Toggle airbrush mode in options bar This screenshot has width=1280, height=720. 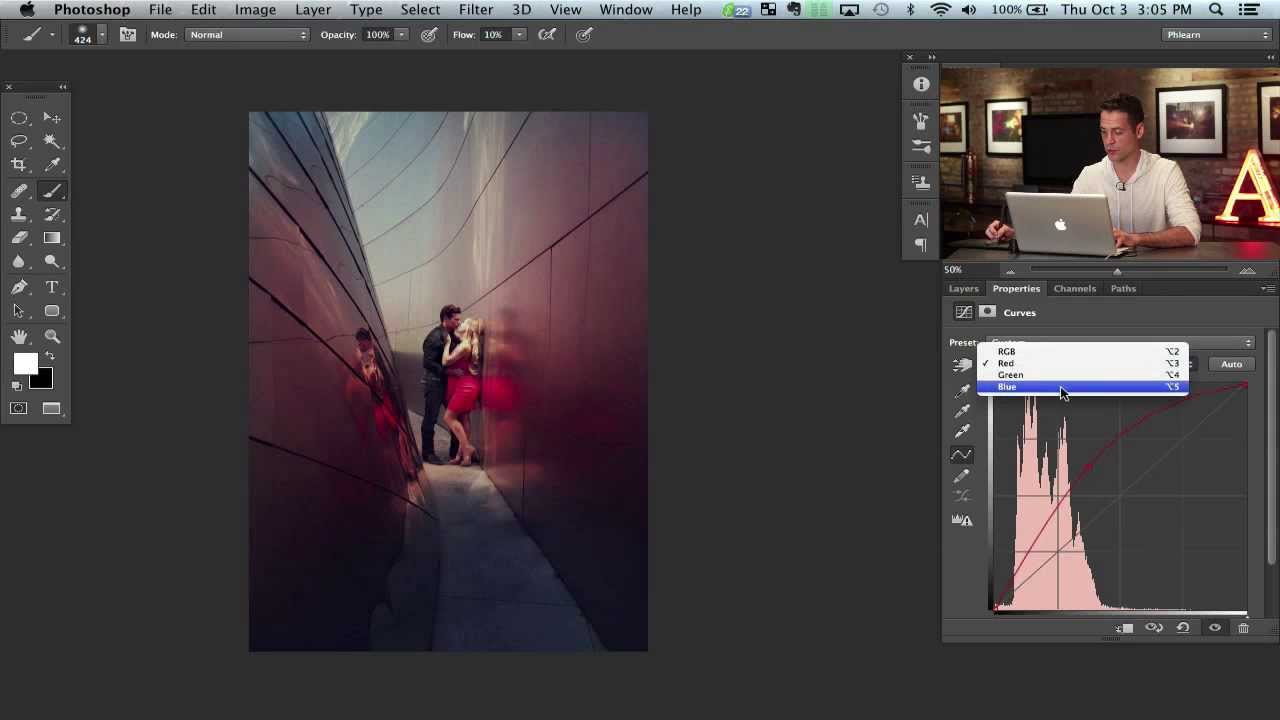click(547, 35)
